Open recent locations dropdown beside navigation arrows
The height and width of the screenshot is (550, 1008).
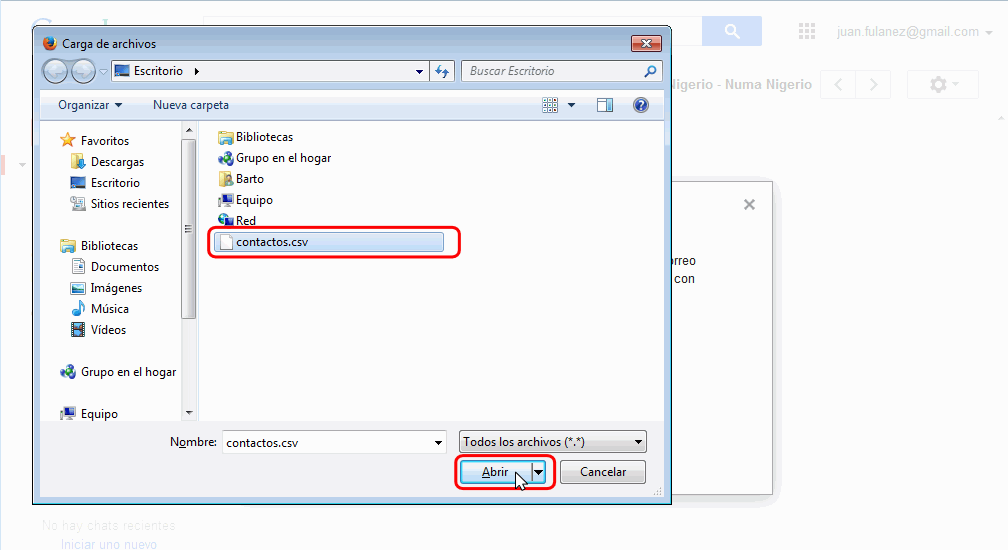(x=103, y=71)
